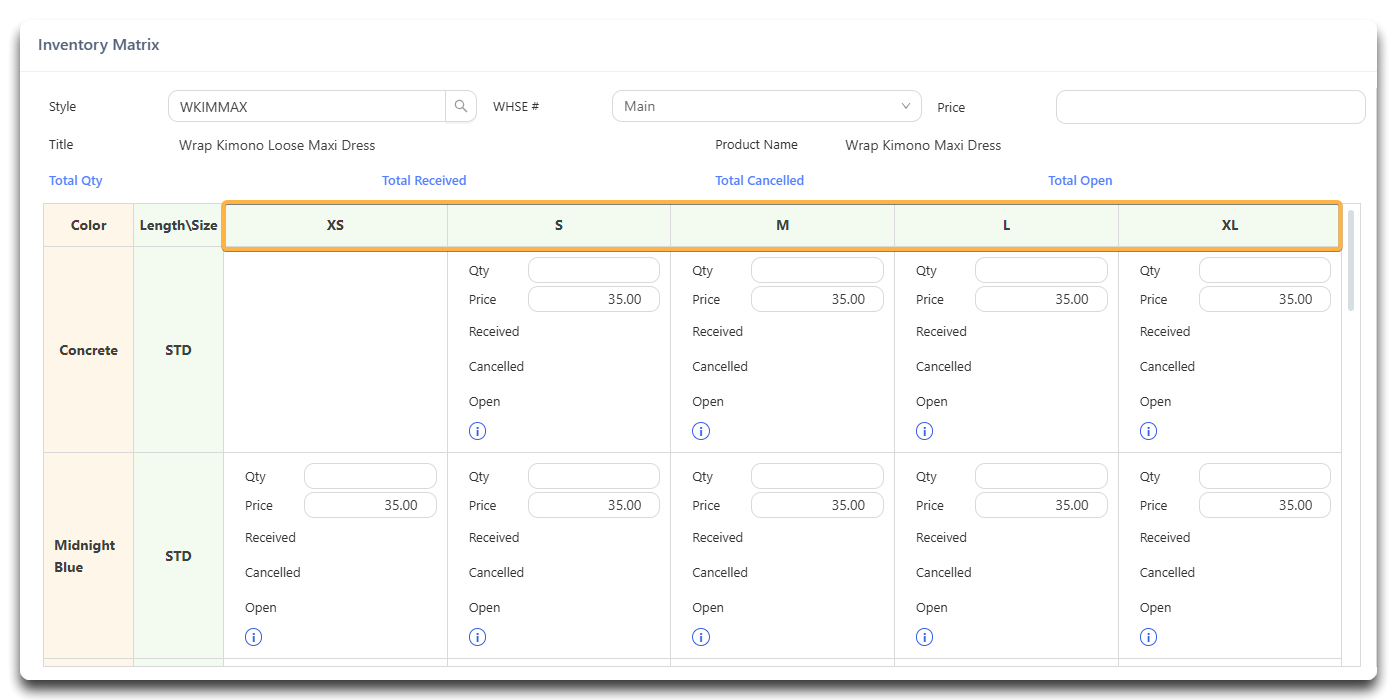
Task: Click Price field for Concrete size XL
Action: click(1265, 299)
